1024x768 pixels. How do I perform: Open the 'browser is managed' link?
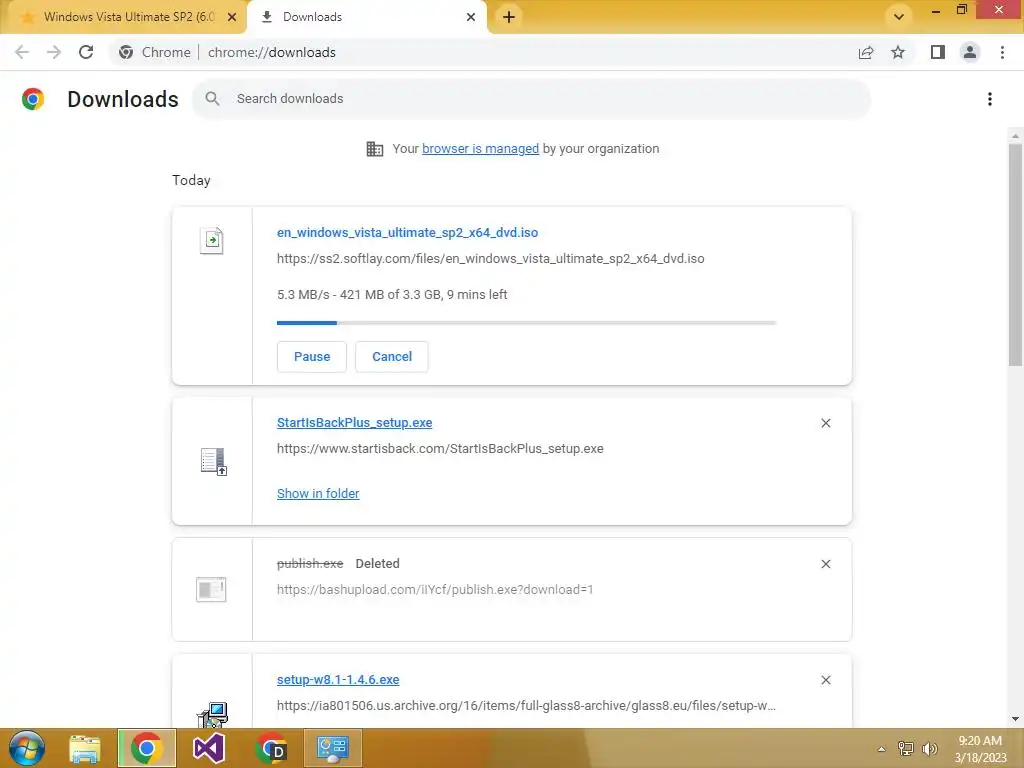point(481,149)
